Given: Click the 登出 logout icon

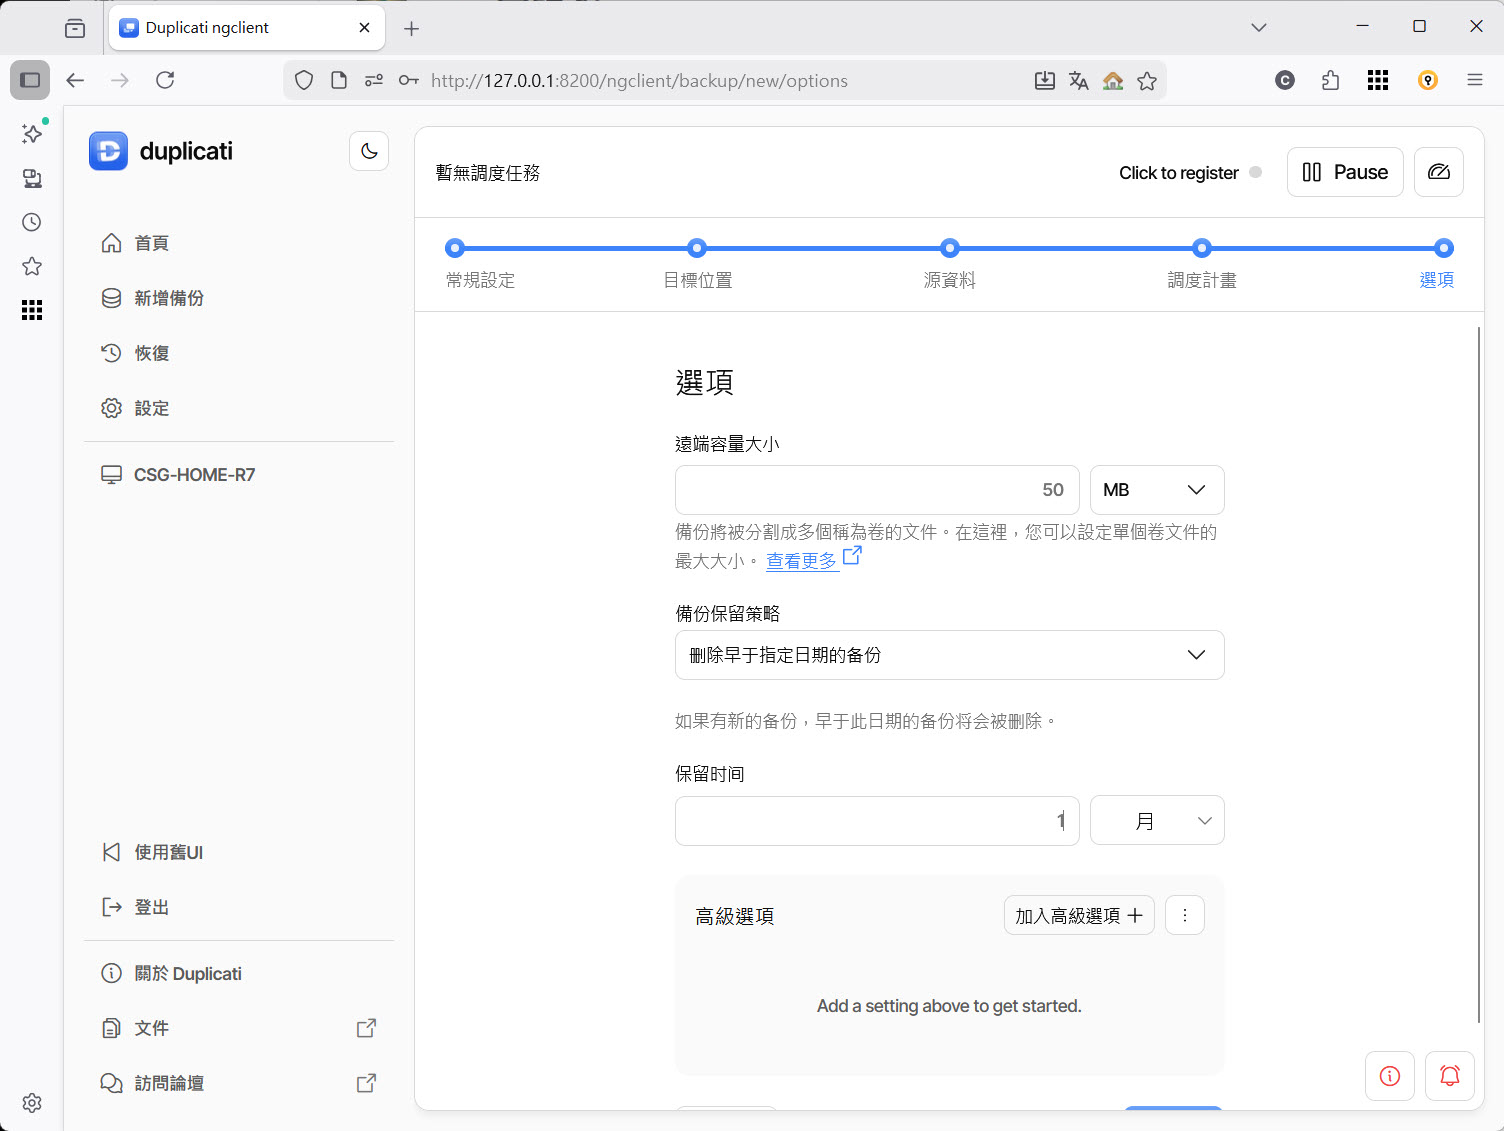Looking at the screenshot, I should 111,907.
